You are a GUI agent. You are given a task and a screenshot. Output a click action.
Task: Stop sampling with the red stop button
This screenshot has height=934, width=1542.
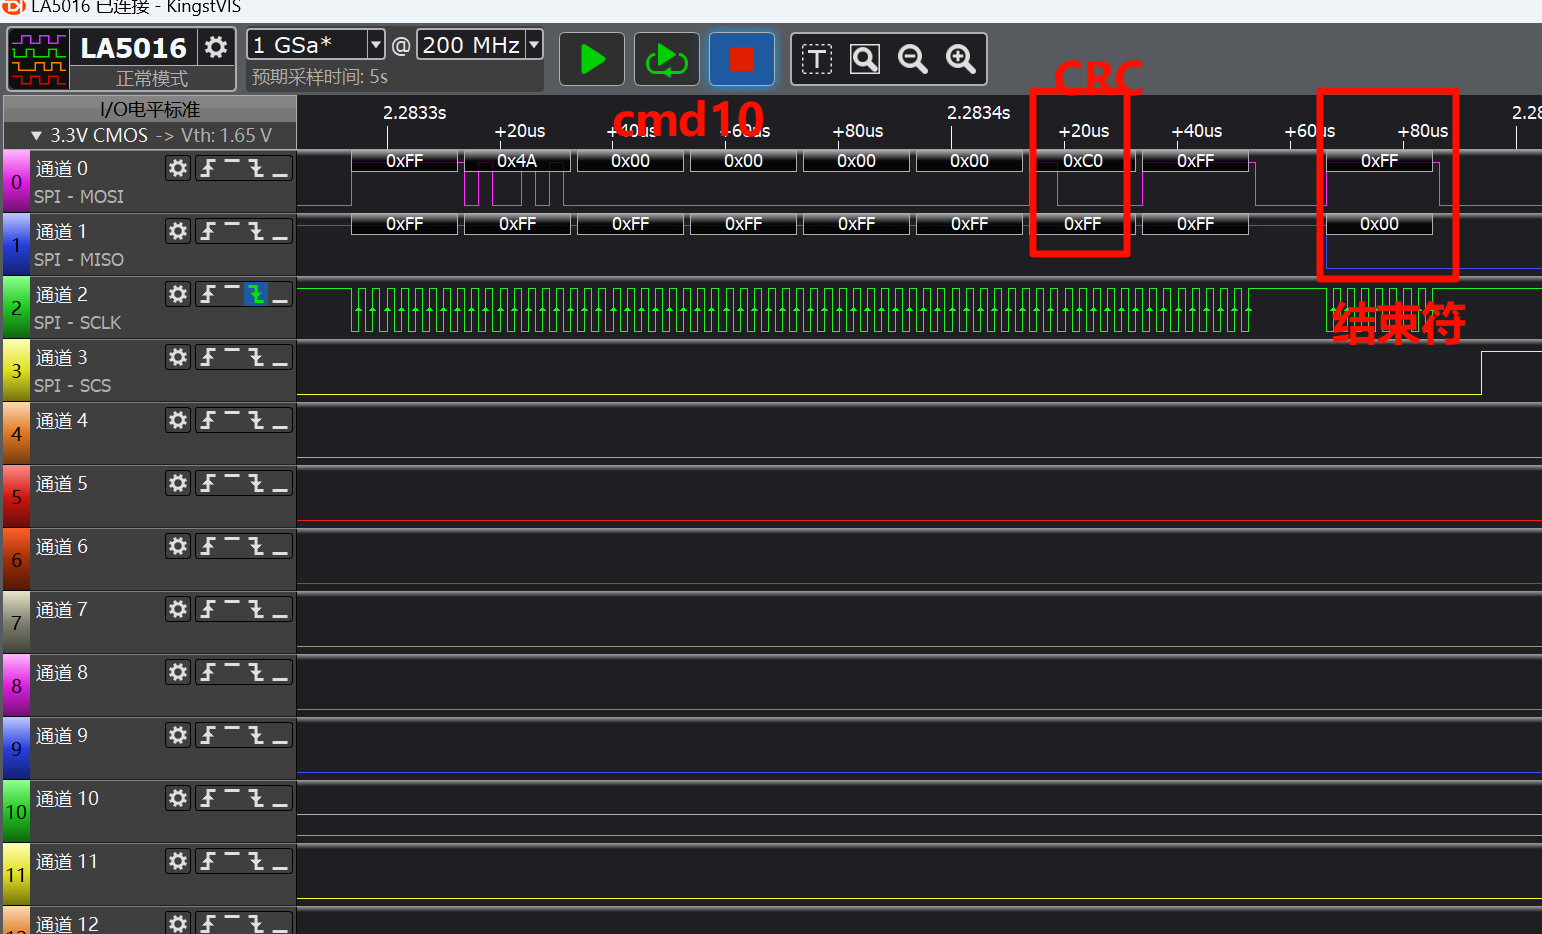point(741,60)
